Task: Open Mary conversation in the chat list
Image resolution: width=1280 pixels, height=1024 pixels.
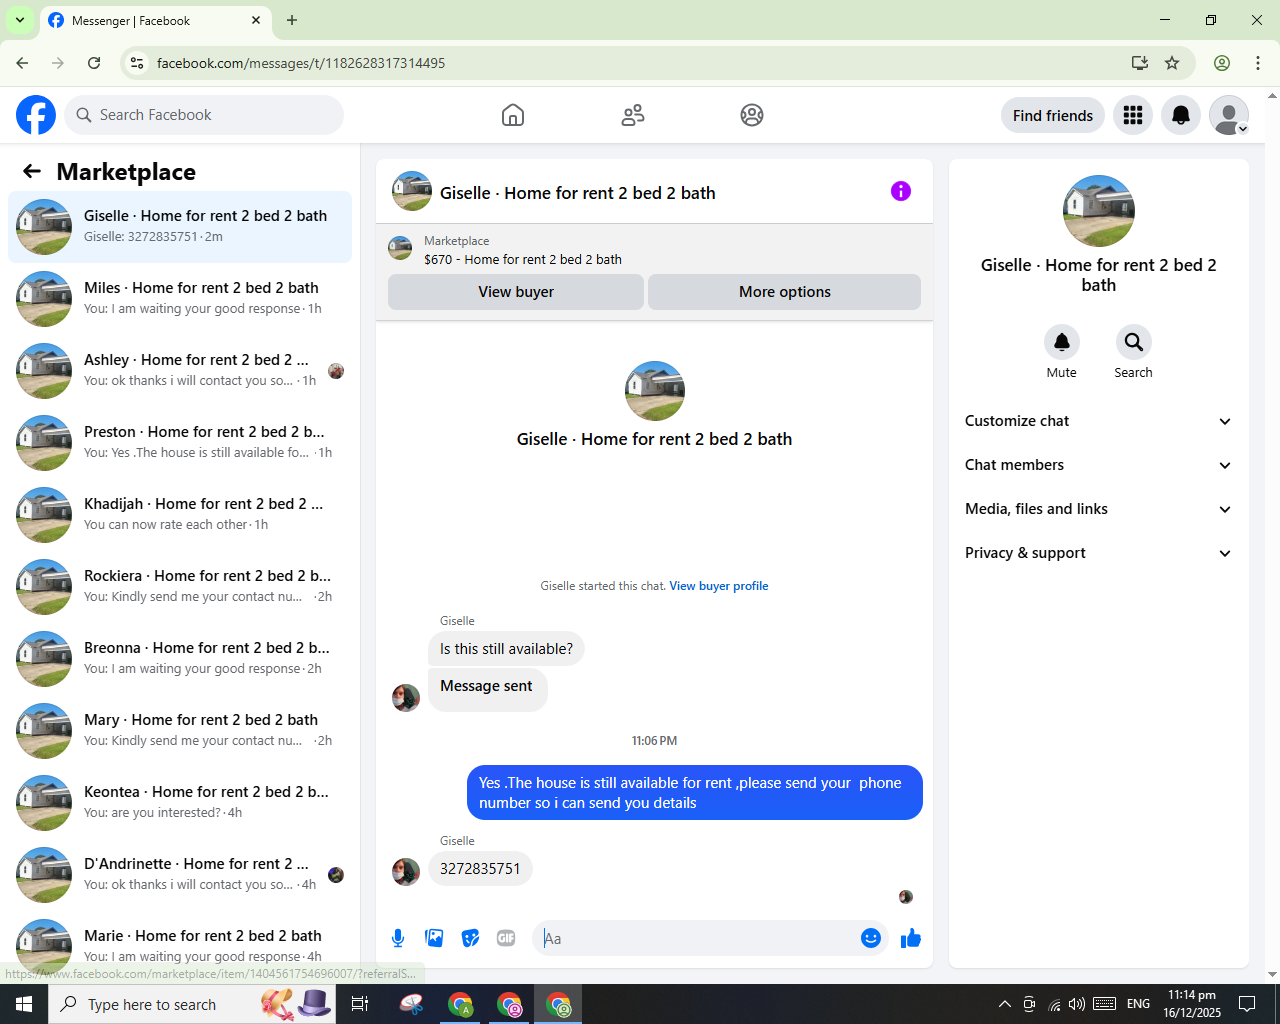Action: pyautogui.click(x=180, y=731)
